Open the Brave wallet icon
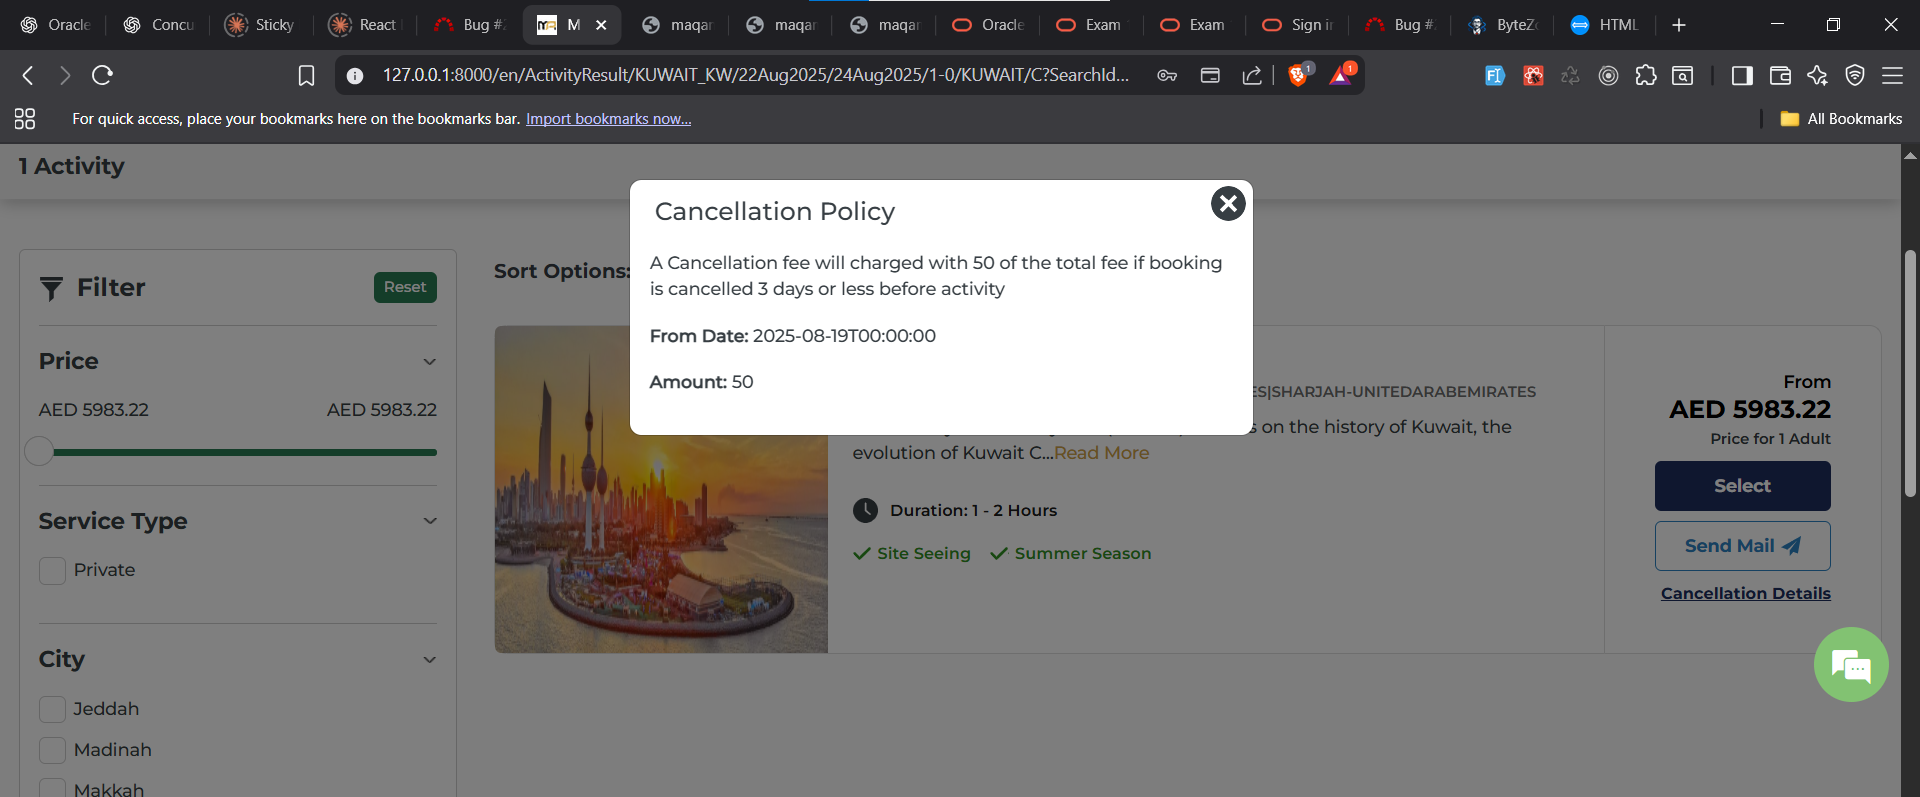The image size is (1920, 797). (1780, 75)
